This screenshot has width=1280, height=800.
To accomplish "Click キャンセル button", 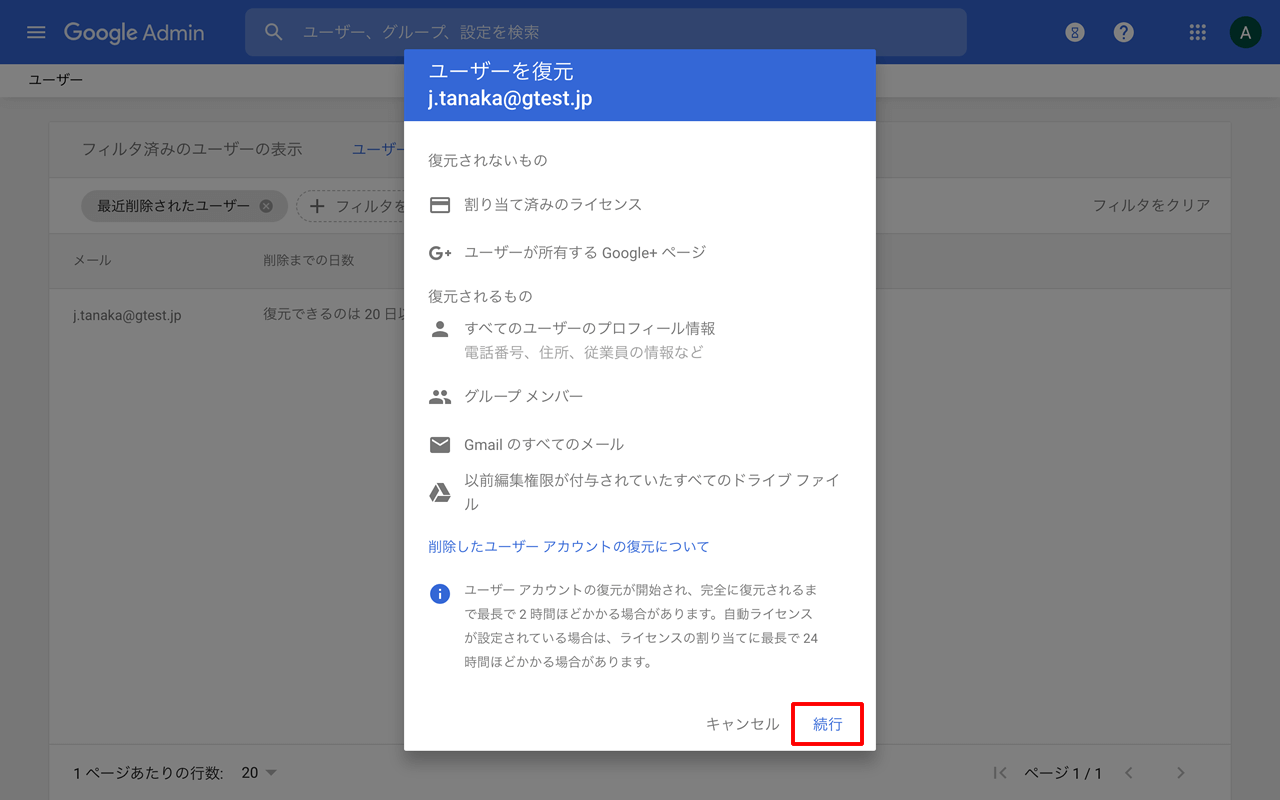I will pyautogui.click(x=742, y=724).
